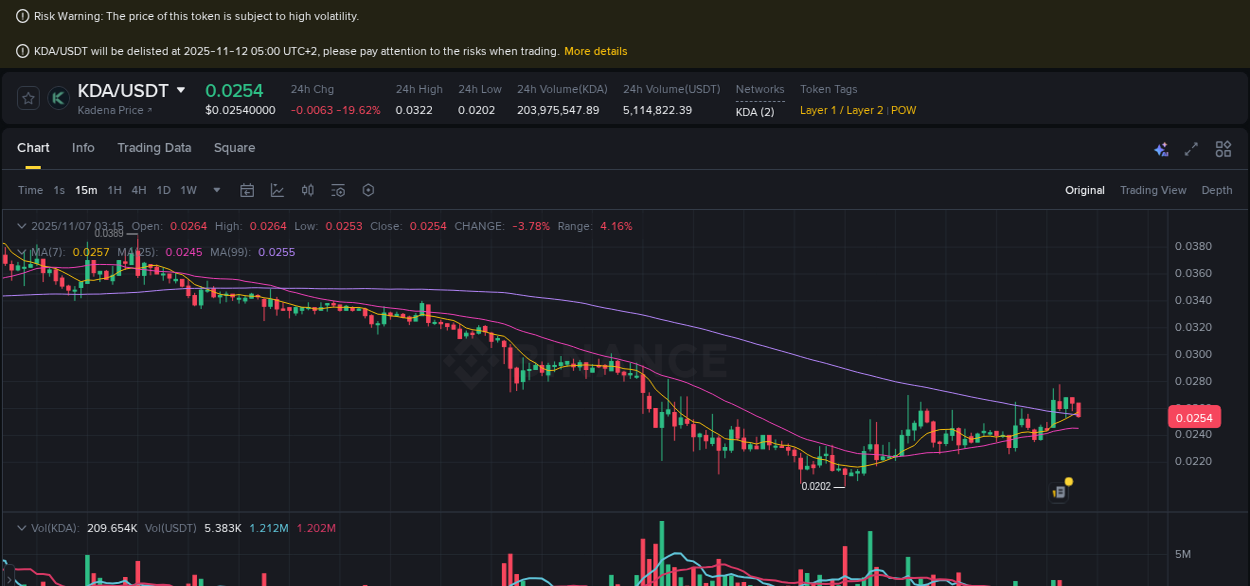Viewport: 1250px width, 586px height.
Task: Switch to the Trading Data tab
Action: (x=154, y=148)
